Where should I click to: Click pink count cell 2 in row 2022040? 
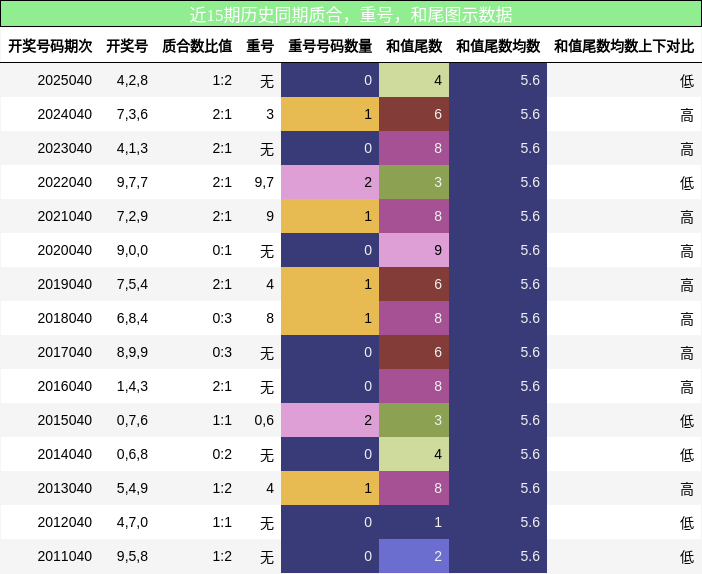(330, 182)
